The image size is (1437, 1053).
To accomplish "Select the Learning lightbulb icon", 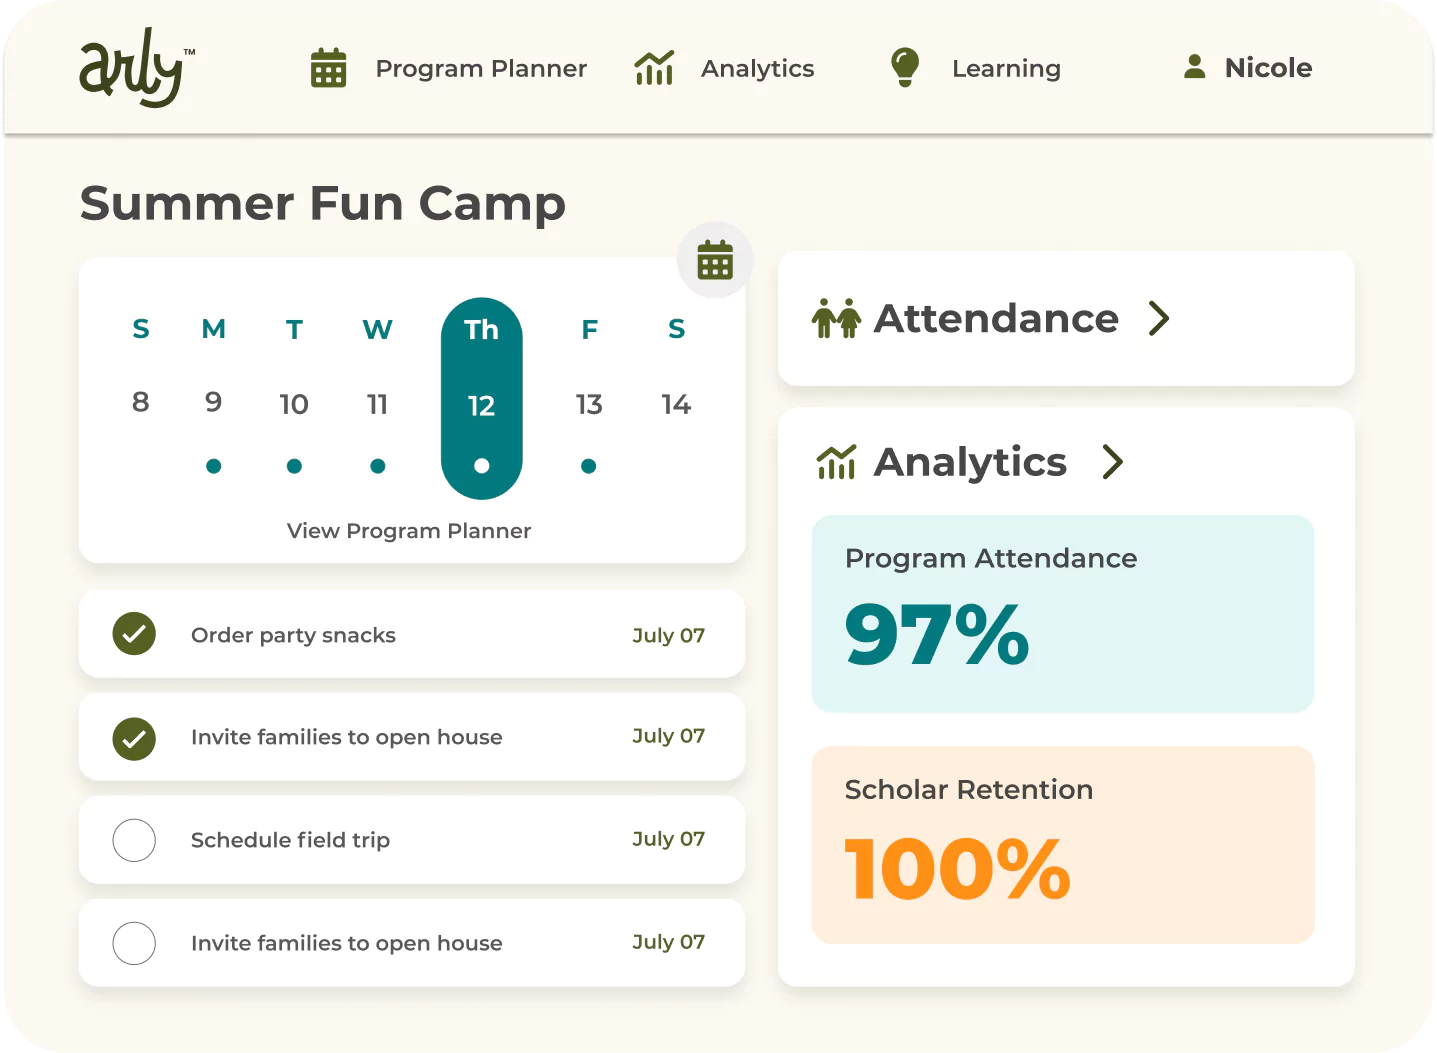I will point(904,68).
